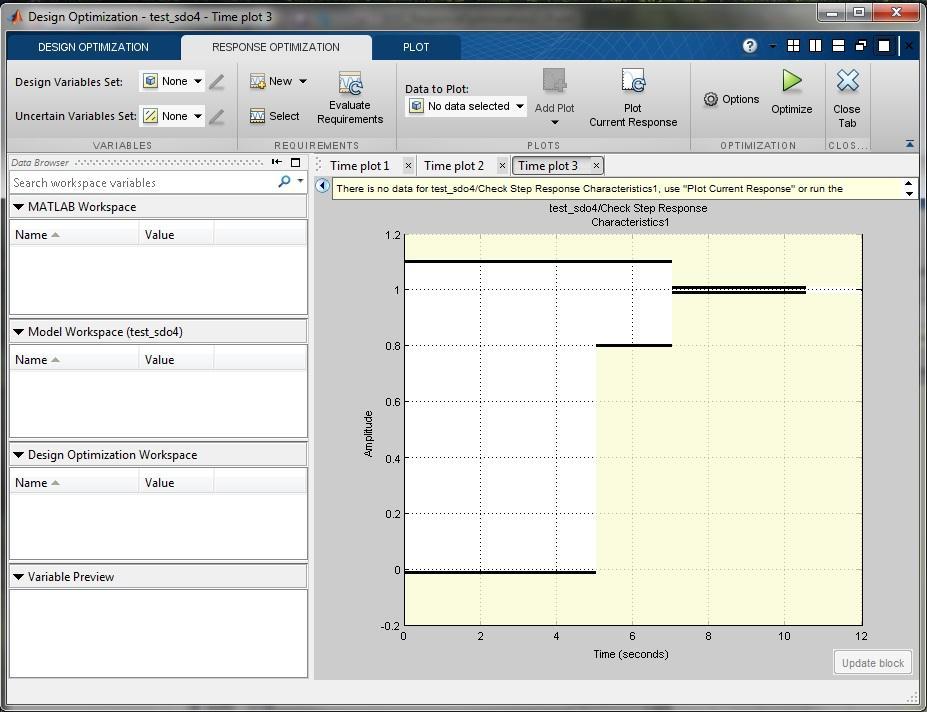Choose top/bottom tile layout icon
This screenshot has width=927, height=712.
838,46
